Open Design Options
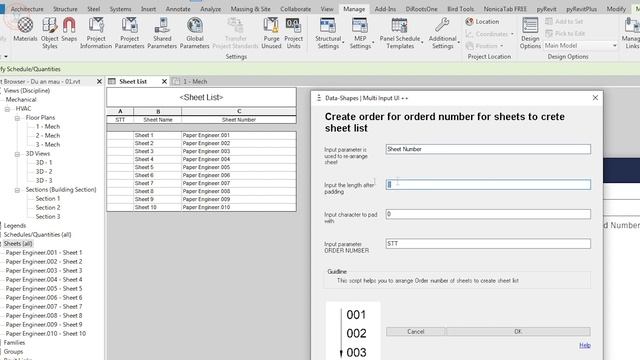Viewport: 640px width, 360px height. [530, 33]
